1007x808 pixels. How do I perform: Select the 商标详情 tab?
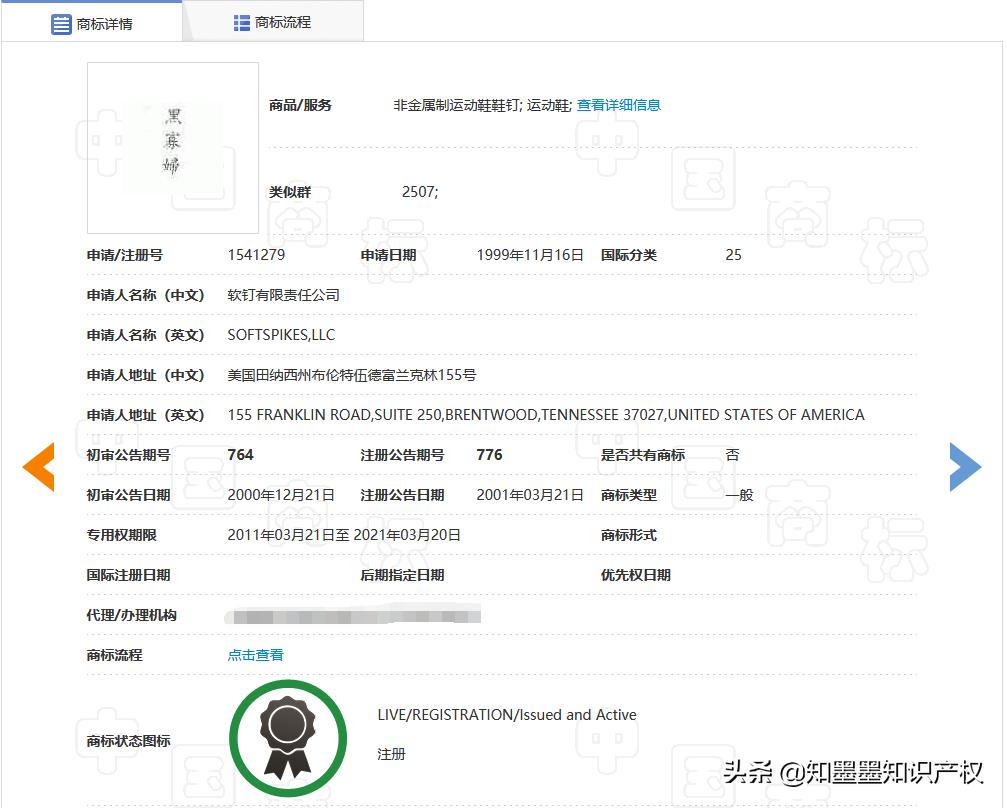coord(103,21)
